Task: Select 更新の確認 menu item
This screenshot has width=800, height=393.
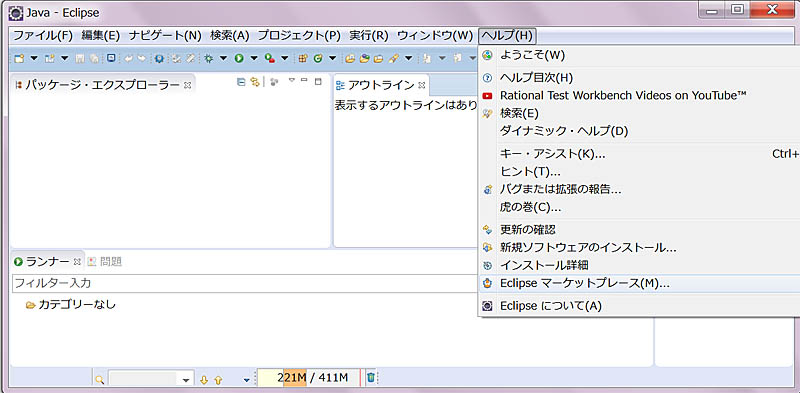Action: click(x=639, y=230)
